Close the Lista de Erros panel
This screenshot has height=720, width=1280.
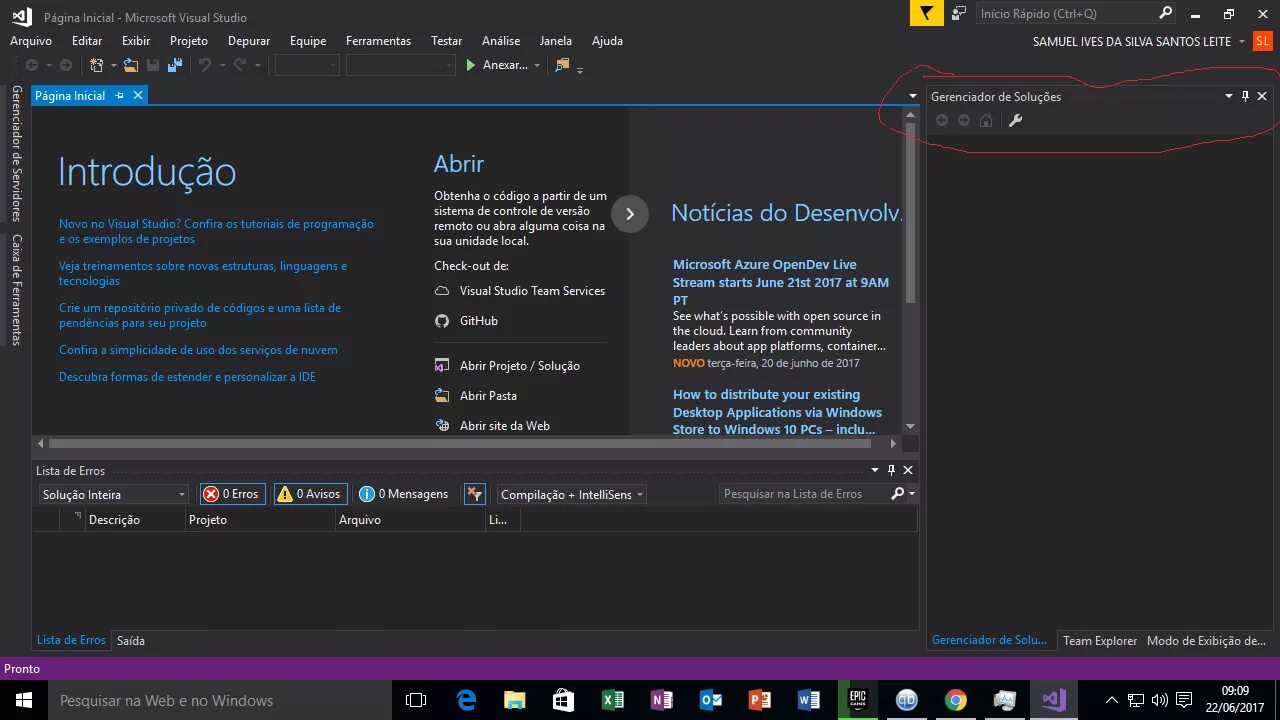pos(908,470)
